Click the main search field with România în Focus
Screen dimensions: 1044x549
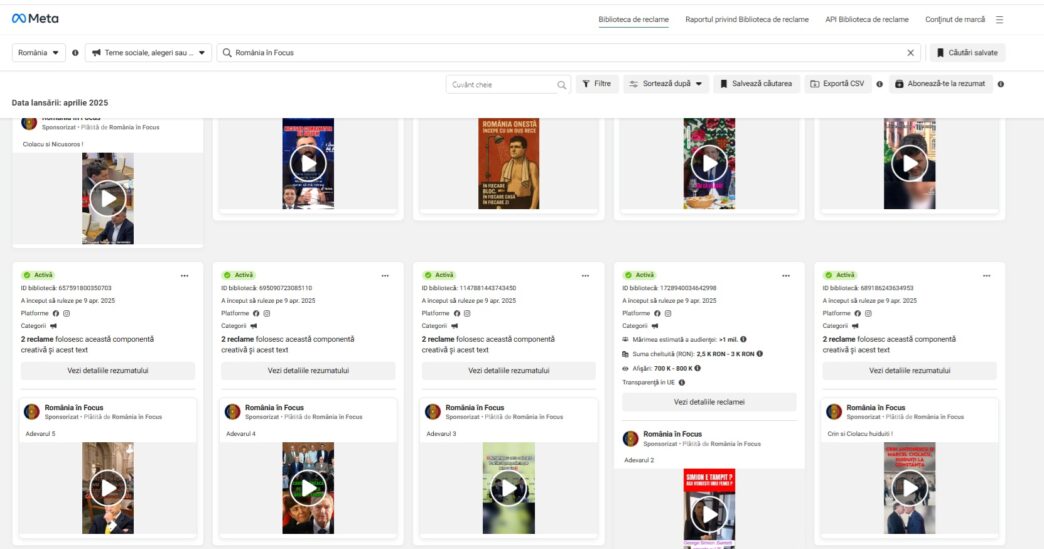tap(568, 53)
